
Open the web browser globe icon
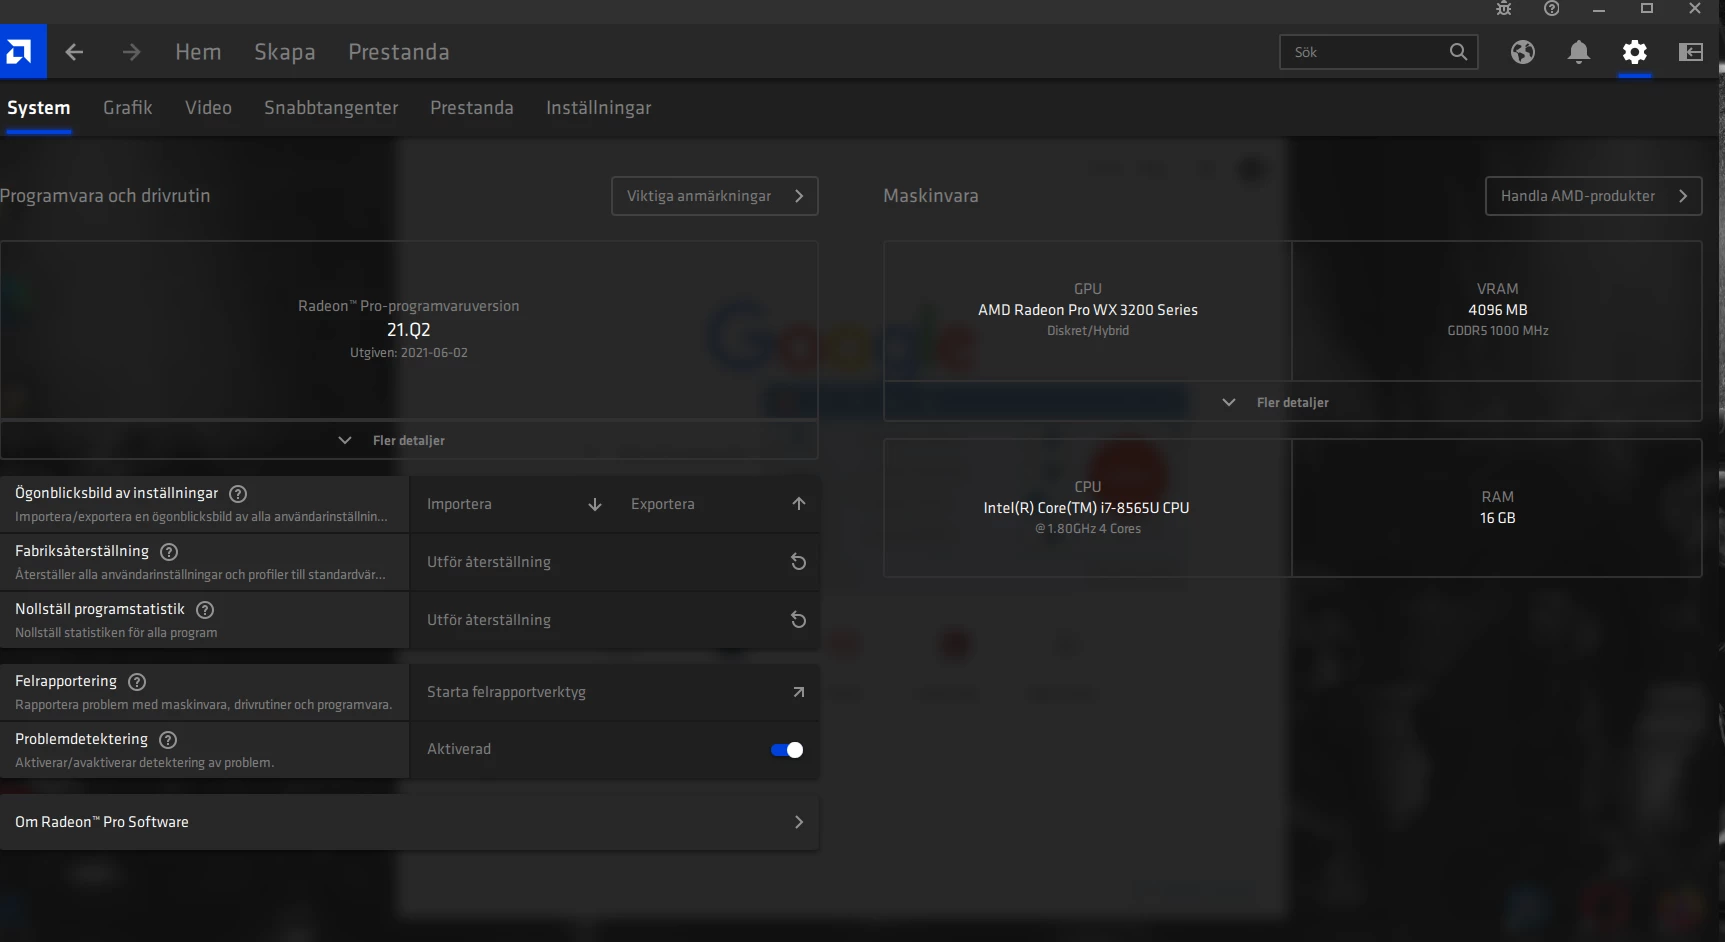coord(1523,52)
